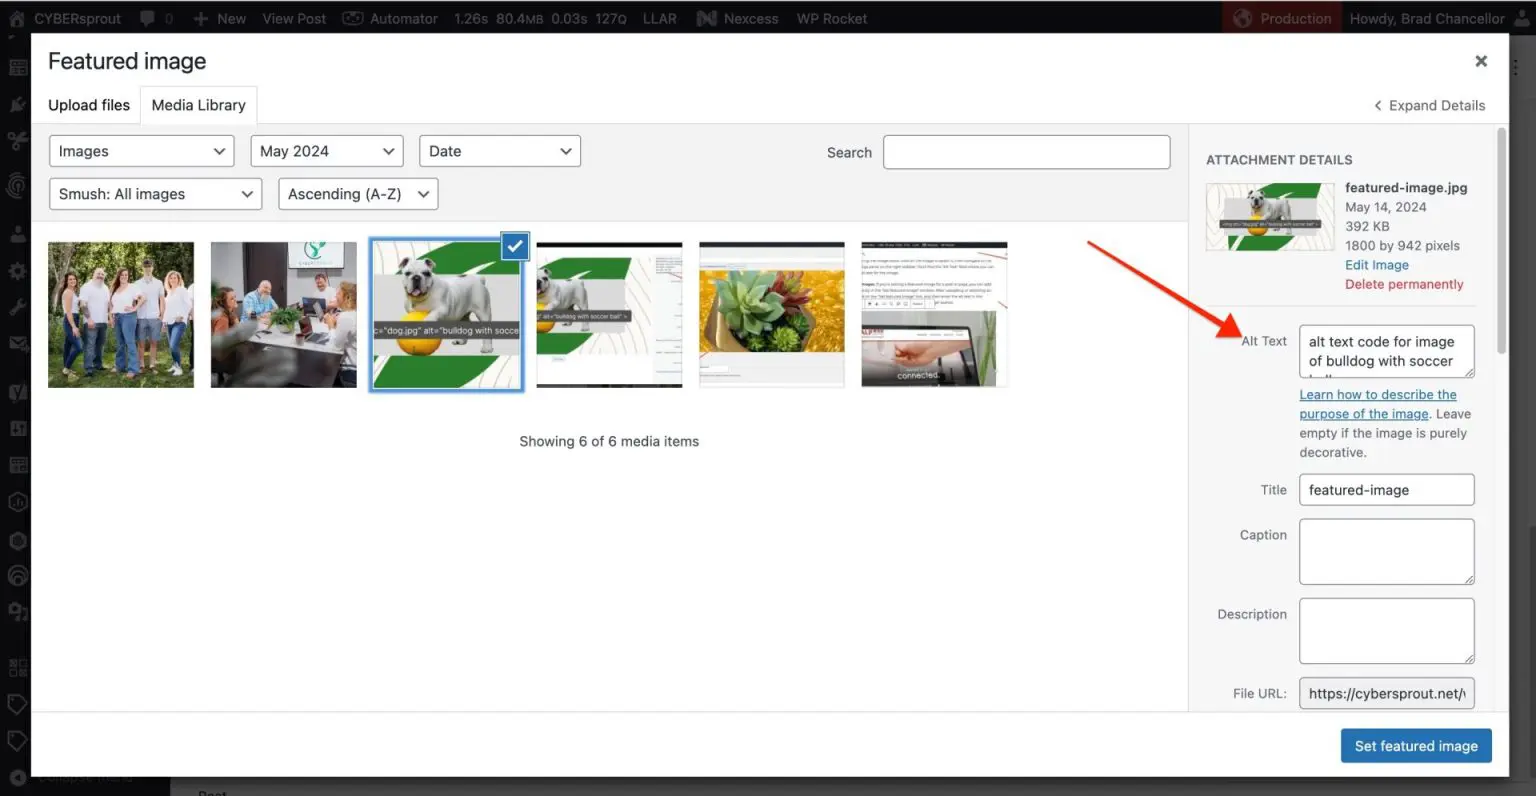
Task: Switch to the Upload files tab
Action: (89, 105)
